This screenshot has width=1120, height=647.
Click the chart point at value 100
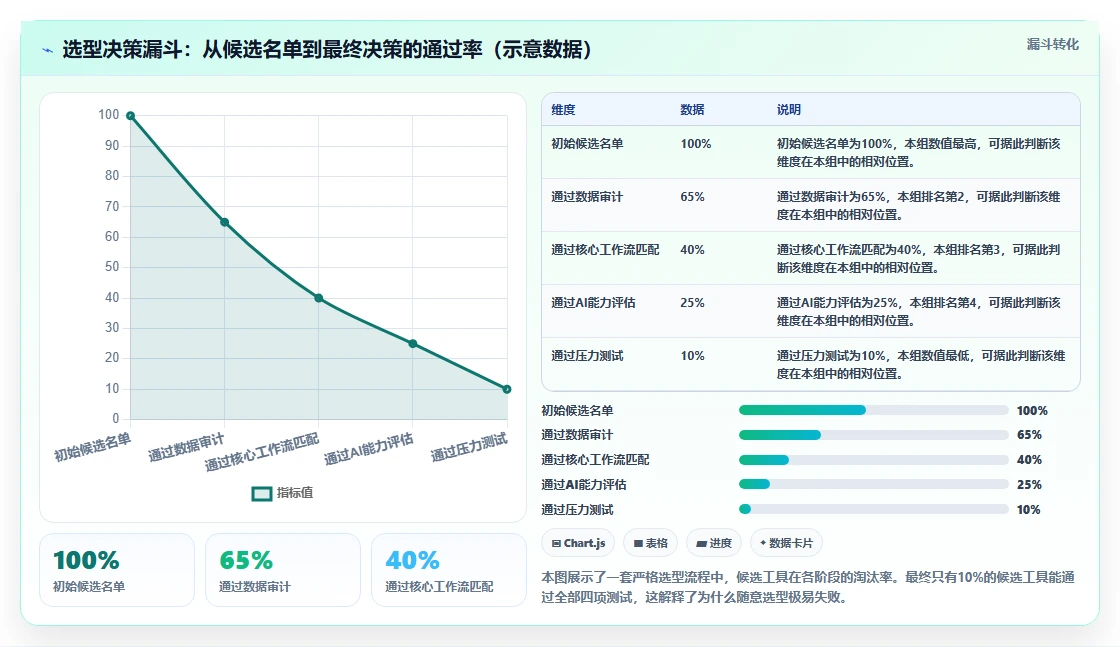(x=131, y=116)
